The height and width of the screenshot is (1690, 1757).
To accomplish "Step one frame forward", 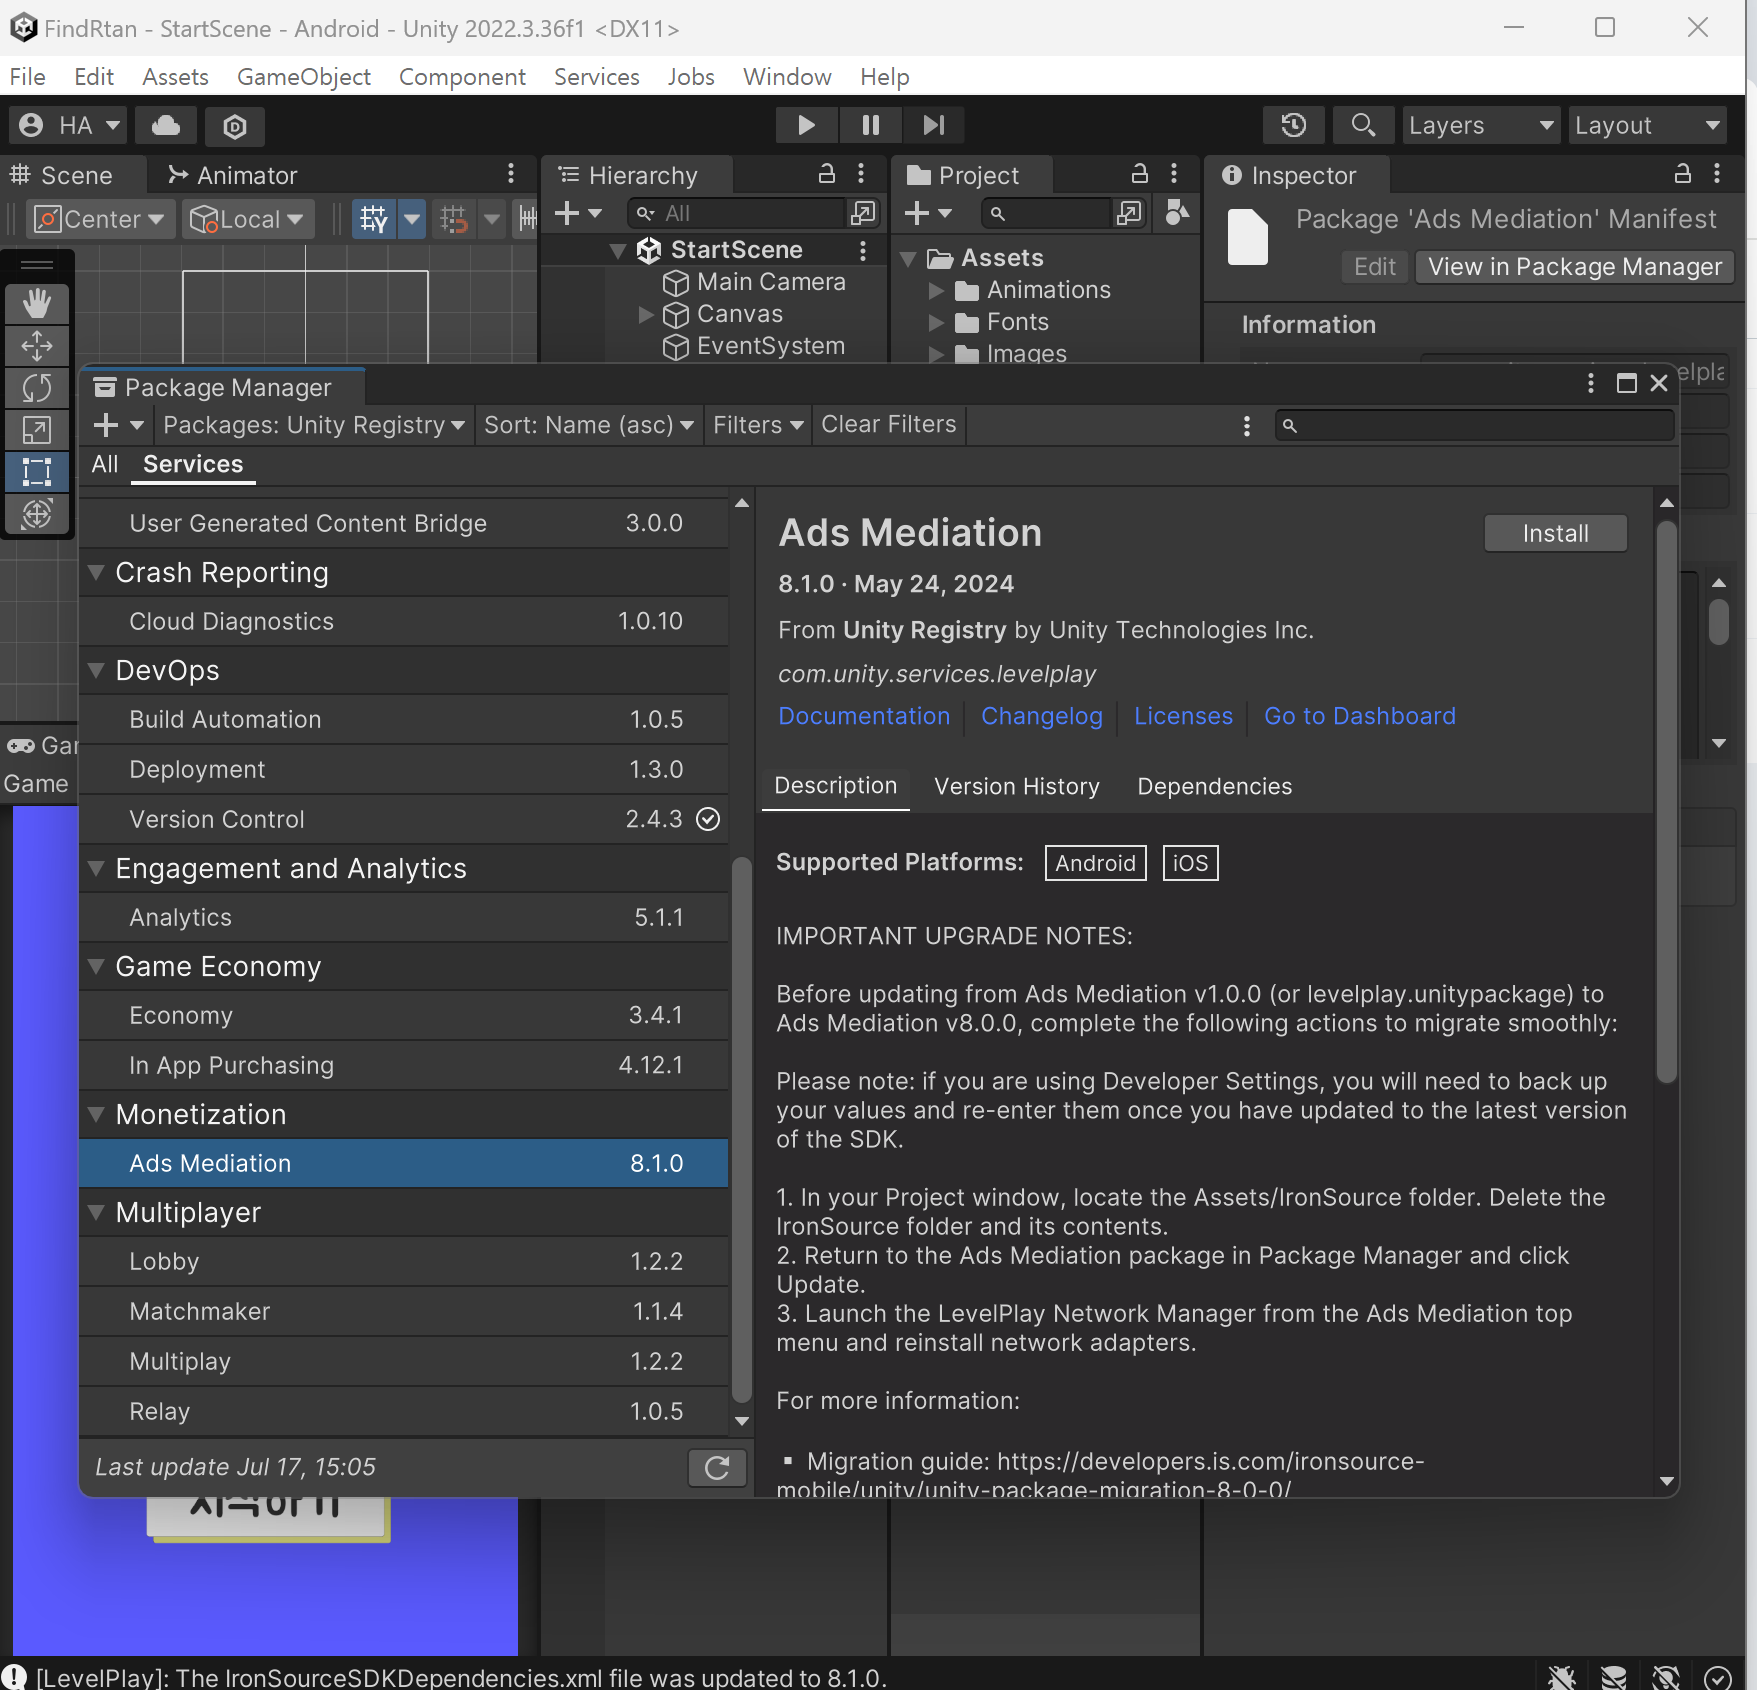I will point(934,126).
